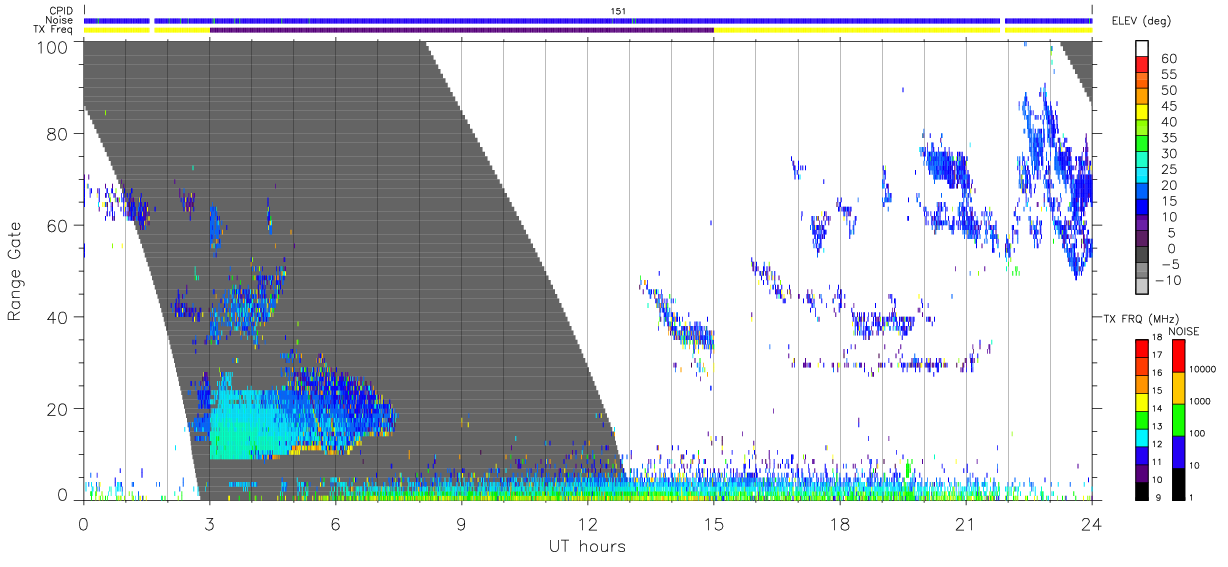The width and height of the screenshot is (1228, 567).
Task: Click the '11' label on TX FRQ legend
Action: tap(1158, 461)
